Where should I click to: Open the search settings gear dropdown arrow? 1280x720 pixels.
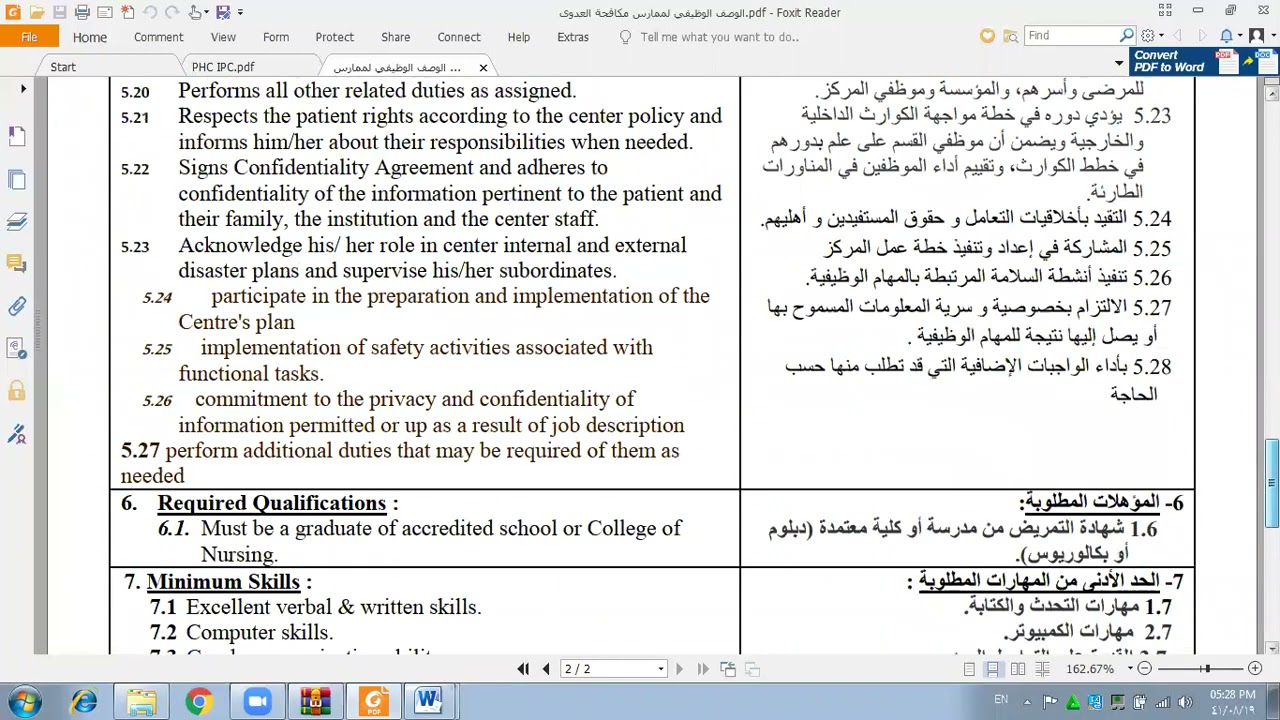click(x=1159, y=36)
